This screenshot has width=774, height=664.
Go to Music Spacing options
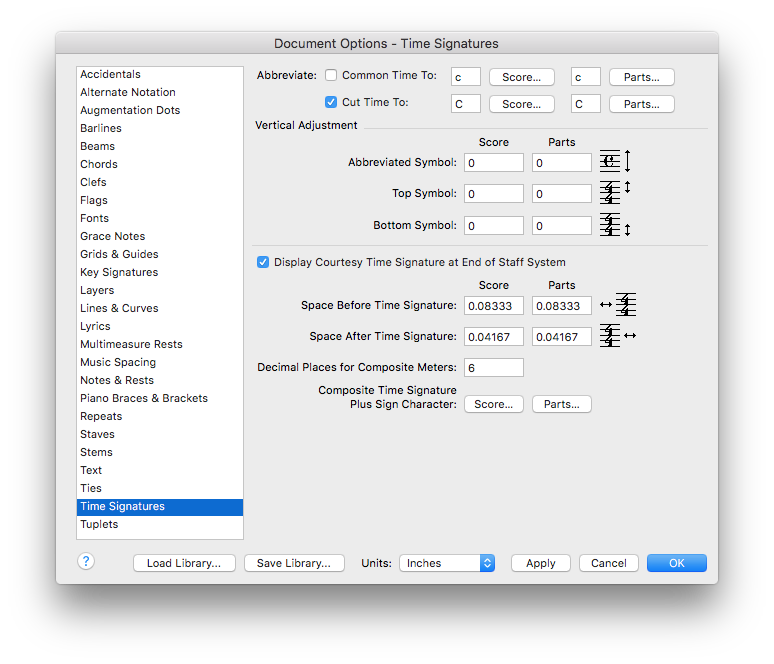coord(160,362)
